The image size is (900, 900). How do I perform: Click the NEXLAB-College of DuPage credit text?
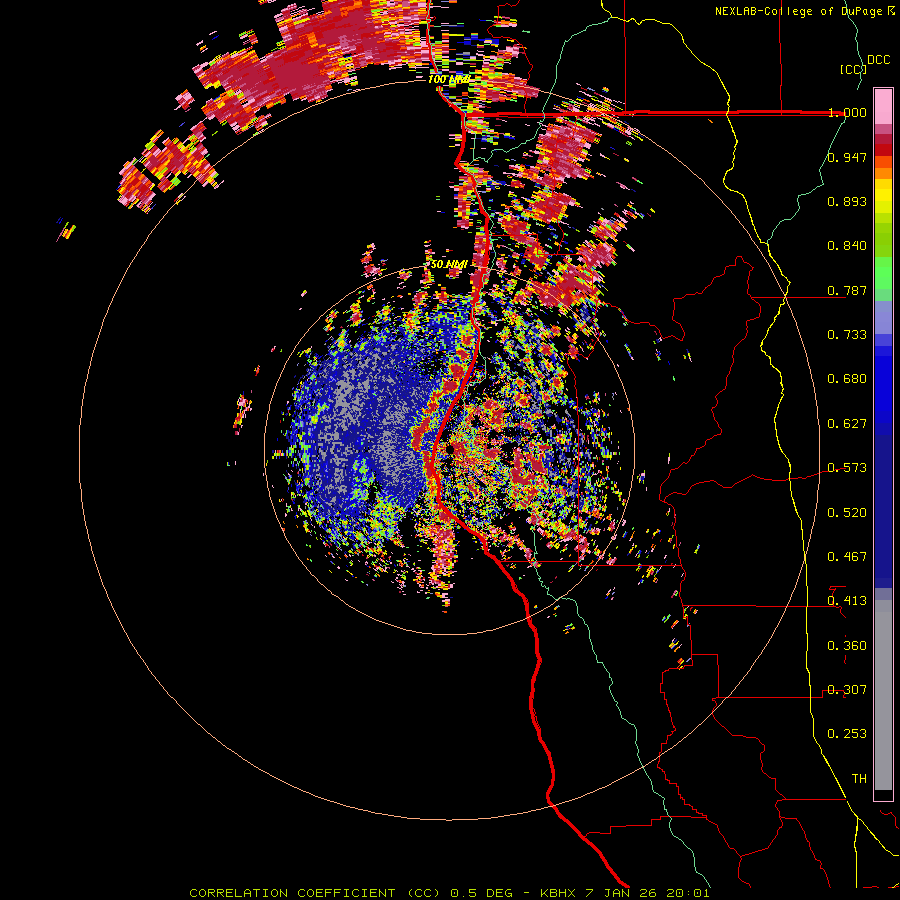[805, 11]
